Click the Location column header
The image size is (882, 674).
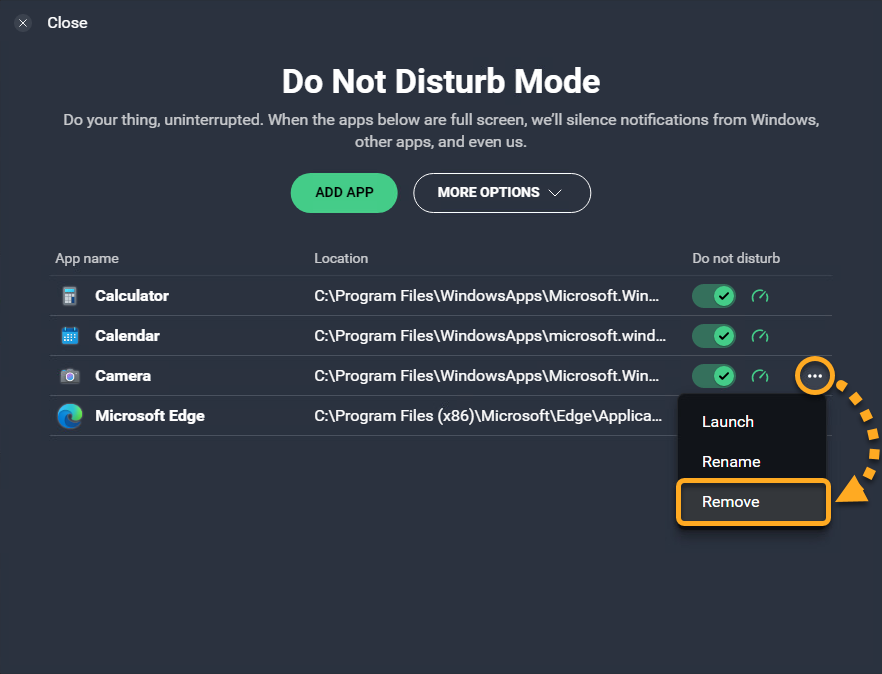[341, 258]
